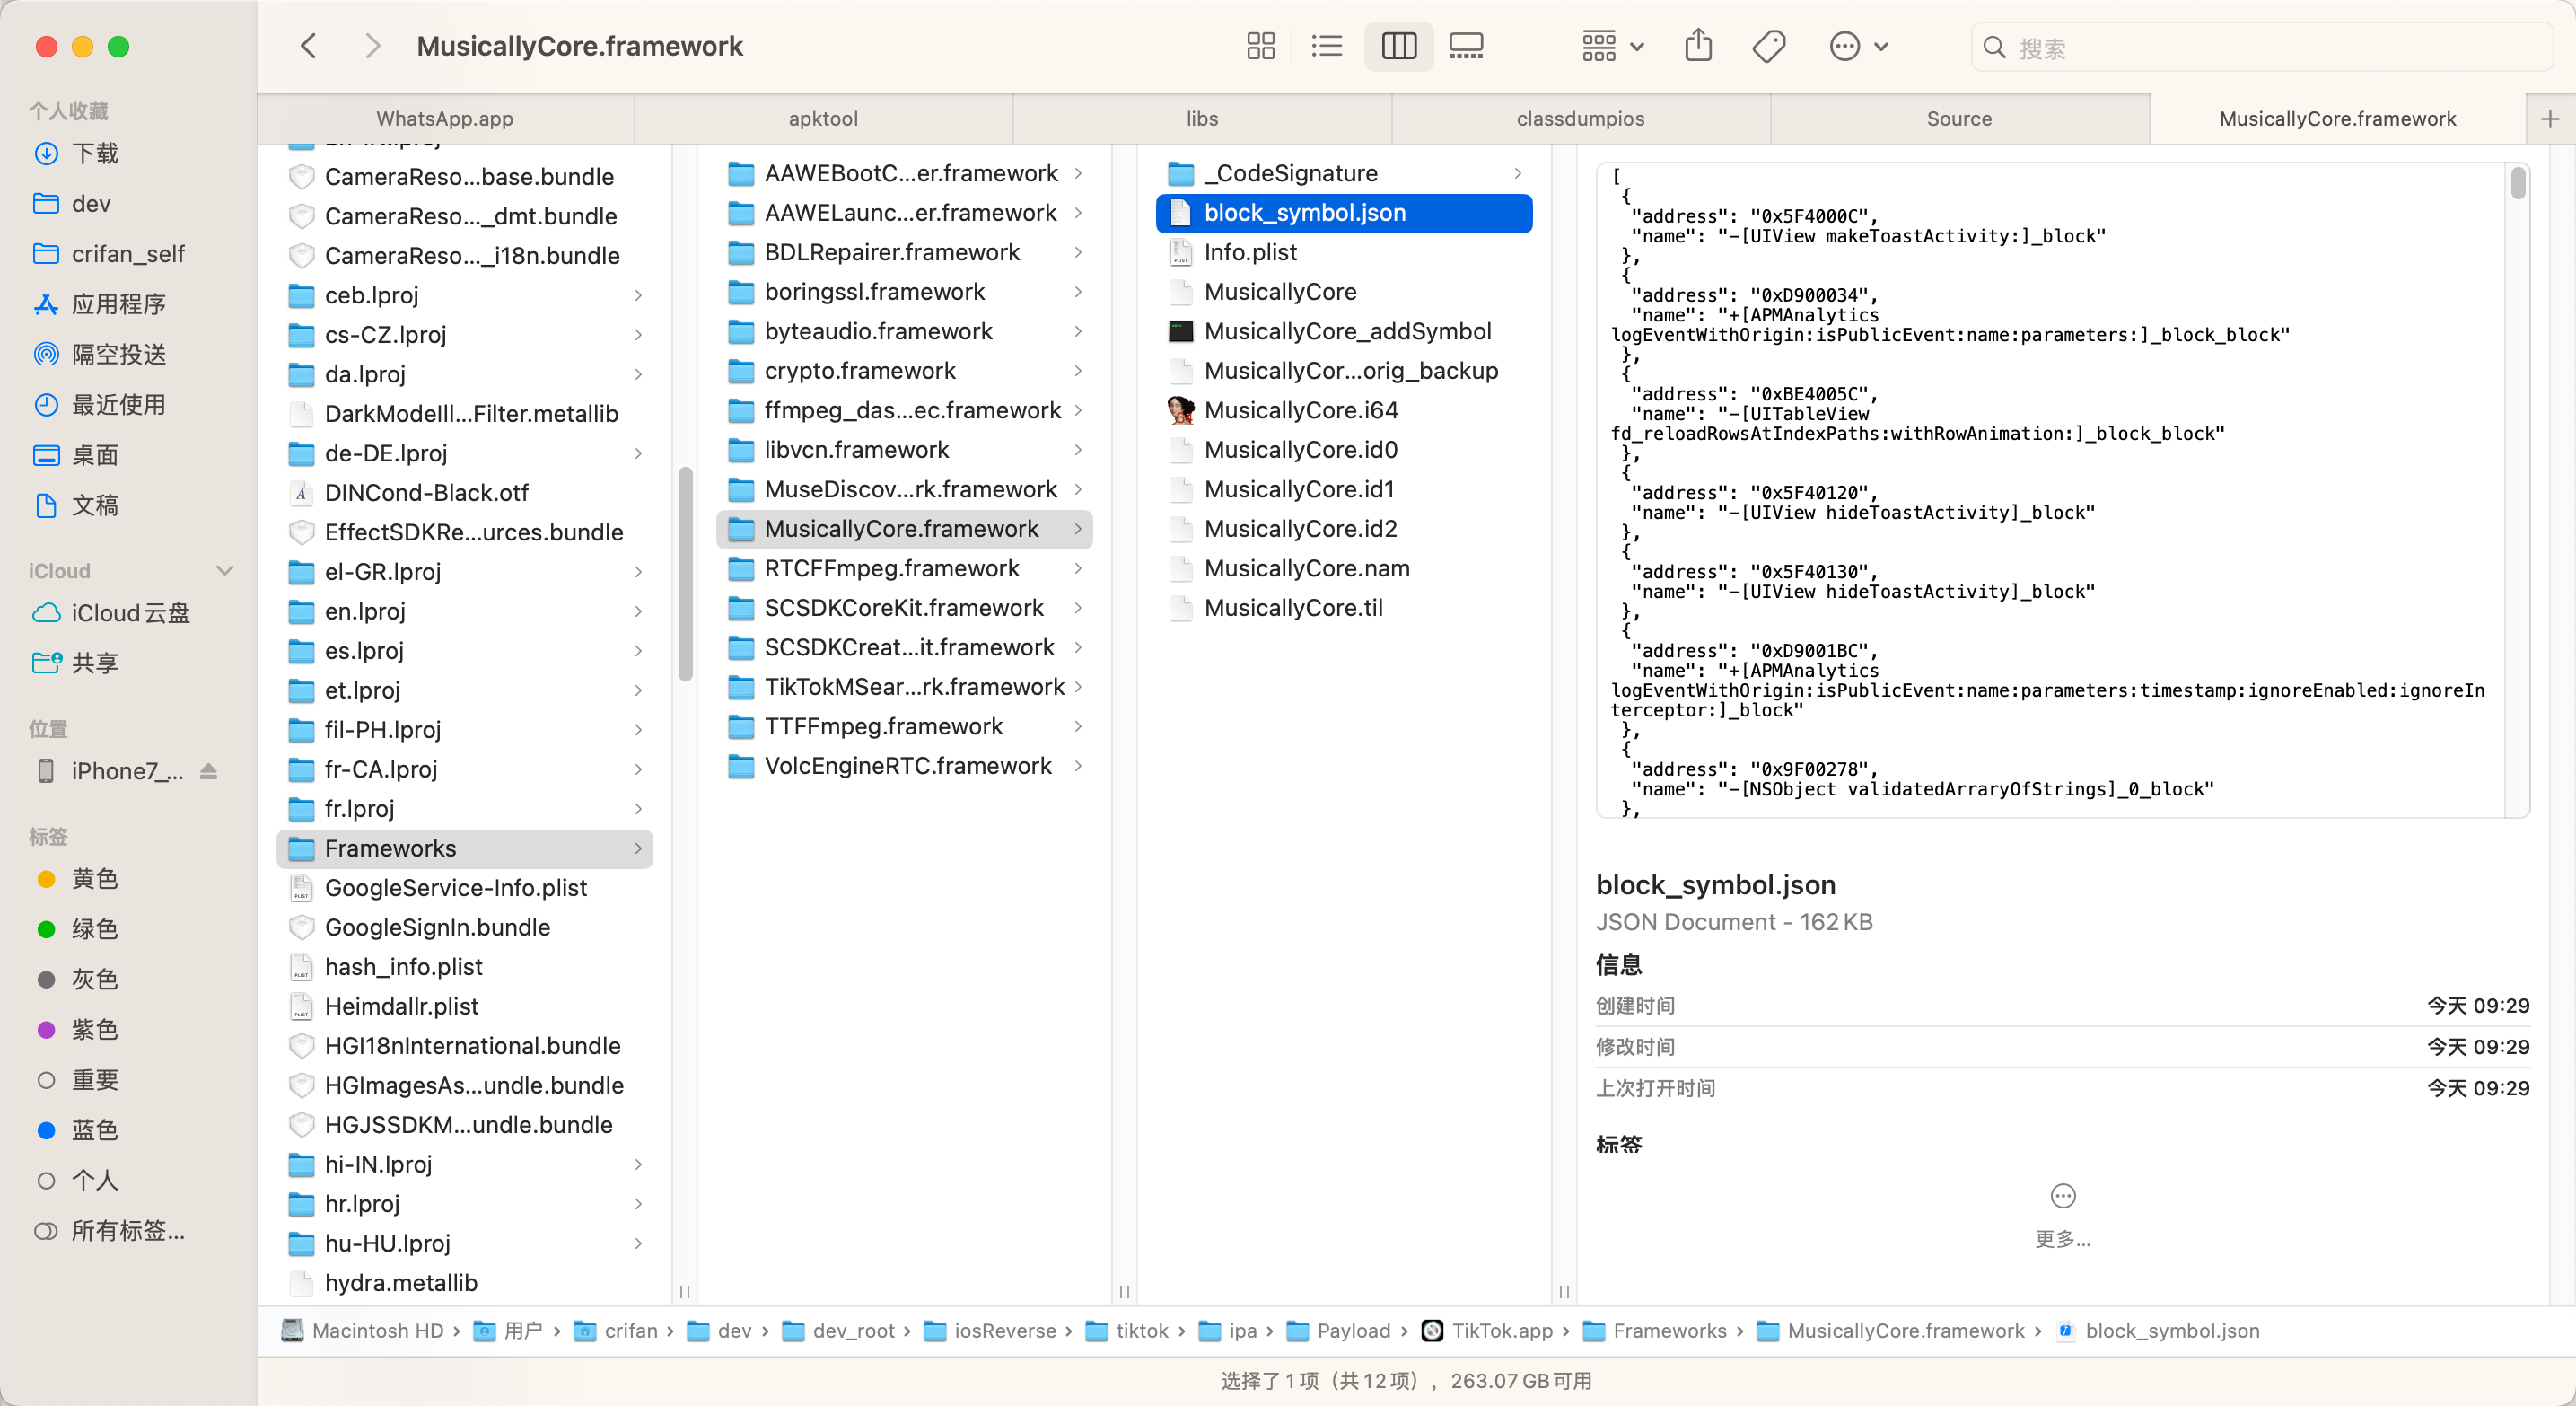Switch to list view
The width and height of the screenshot is (2576, 1406).
pyautogui.click(x=1326, y=46)
